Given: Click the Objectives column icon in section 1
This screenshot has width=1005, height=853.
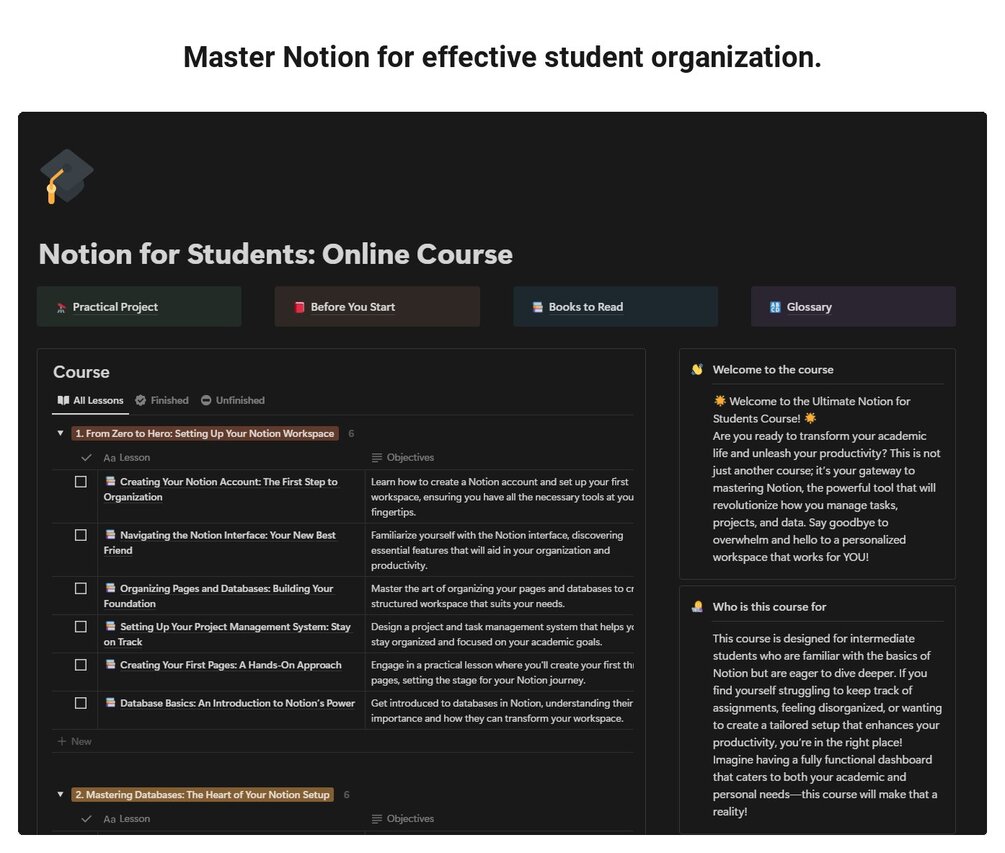Looking at the screenshot, I should [x=377, y=458].
